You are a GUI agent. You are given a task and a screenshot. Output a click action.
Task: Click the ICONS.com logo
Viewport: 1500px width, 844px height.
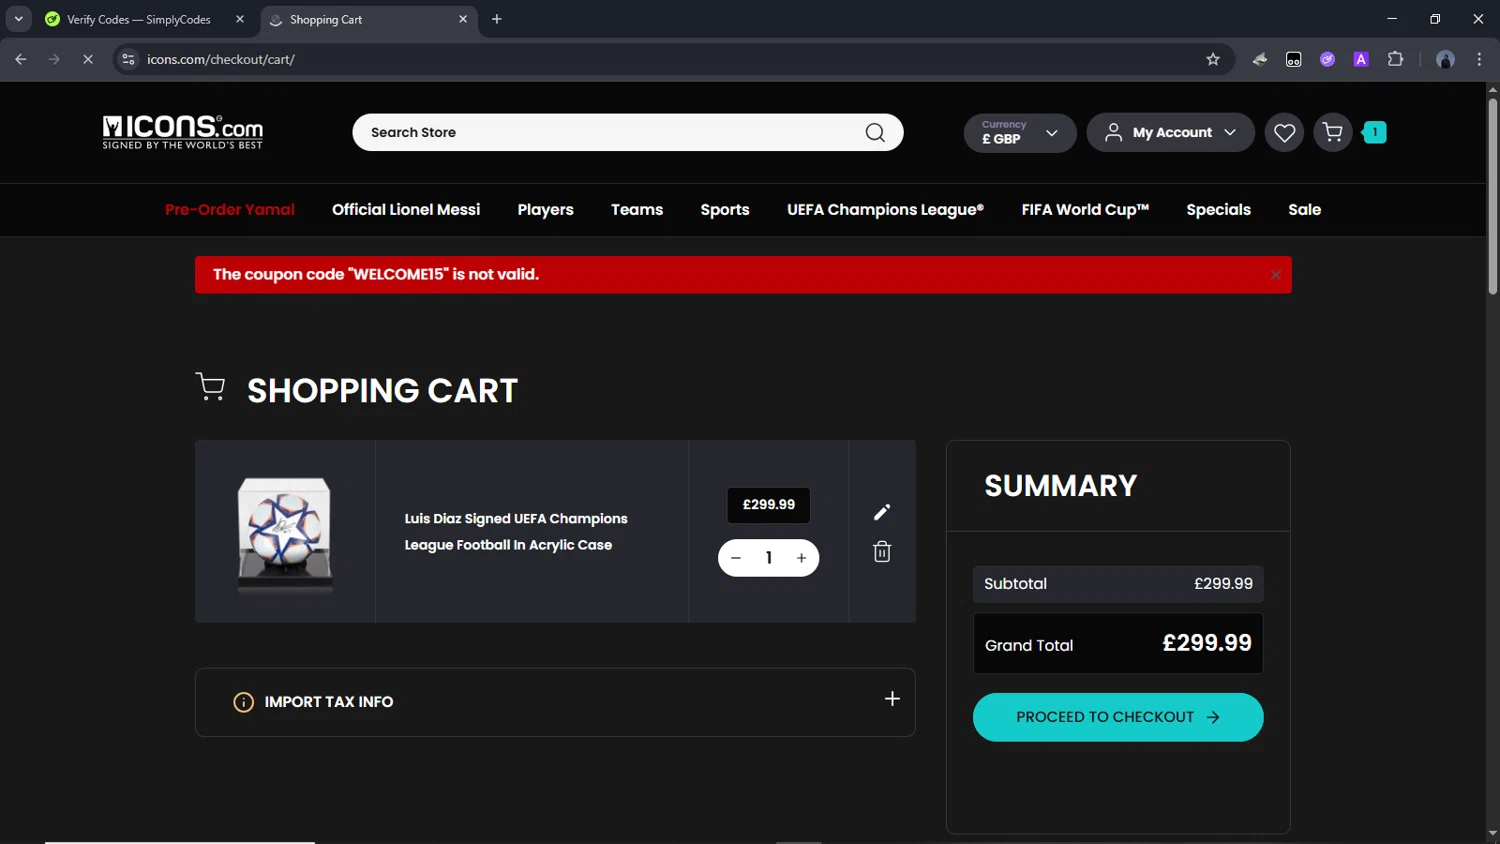(x=183, y=132)
